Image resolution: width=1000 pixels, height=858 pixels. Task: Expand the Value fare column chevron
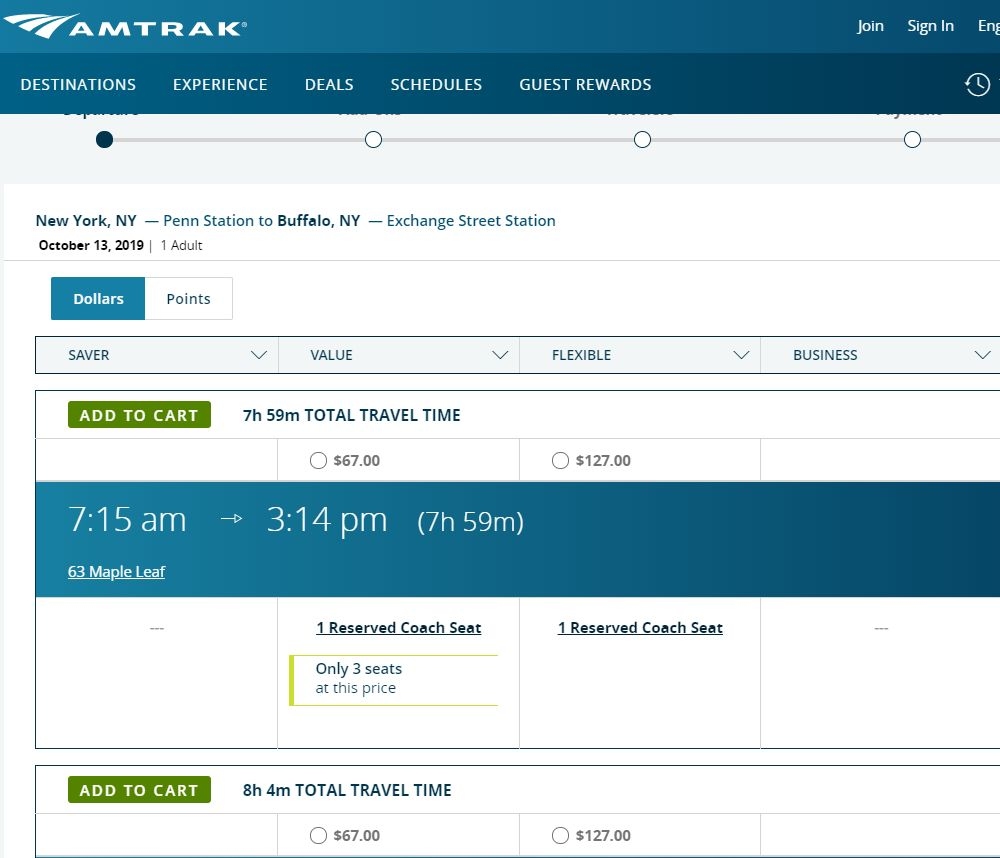coord(500,355)
